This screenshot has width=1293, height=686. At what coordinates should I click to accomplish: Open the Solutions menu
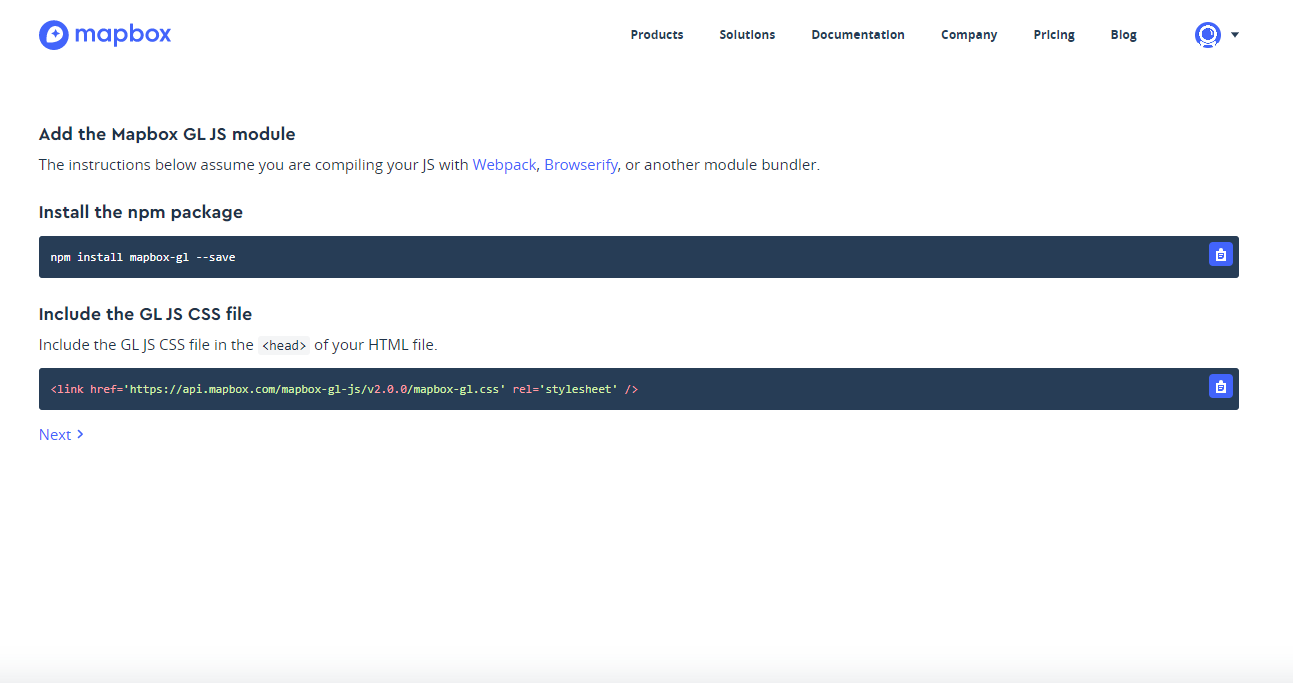pyautogui.click(x=747, y=35)
